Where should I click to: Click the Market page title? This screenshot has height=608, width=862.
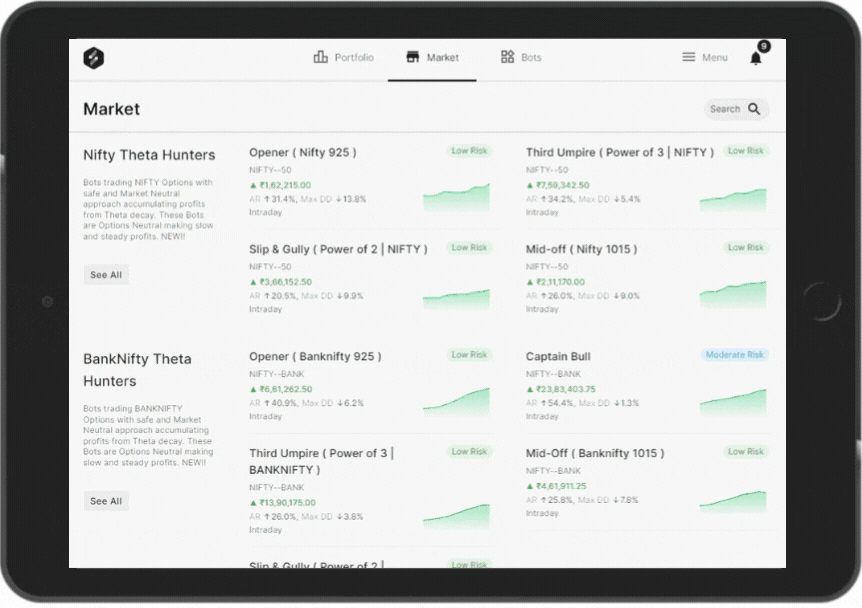[x=112, y=109]
